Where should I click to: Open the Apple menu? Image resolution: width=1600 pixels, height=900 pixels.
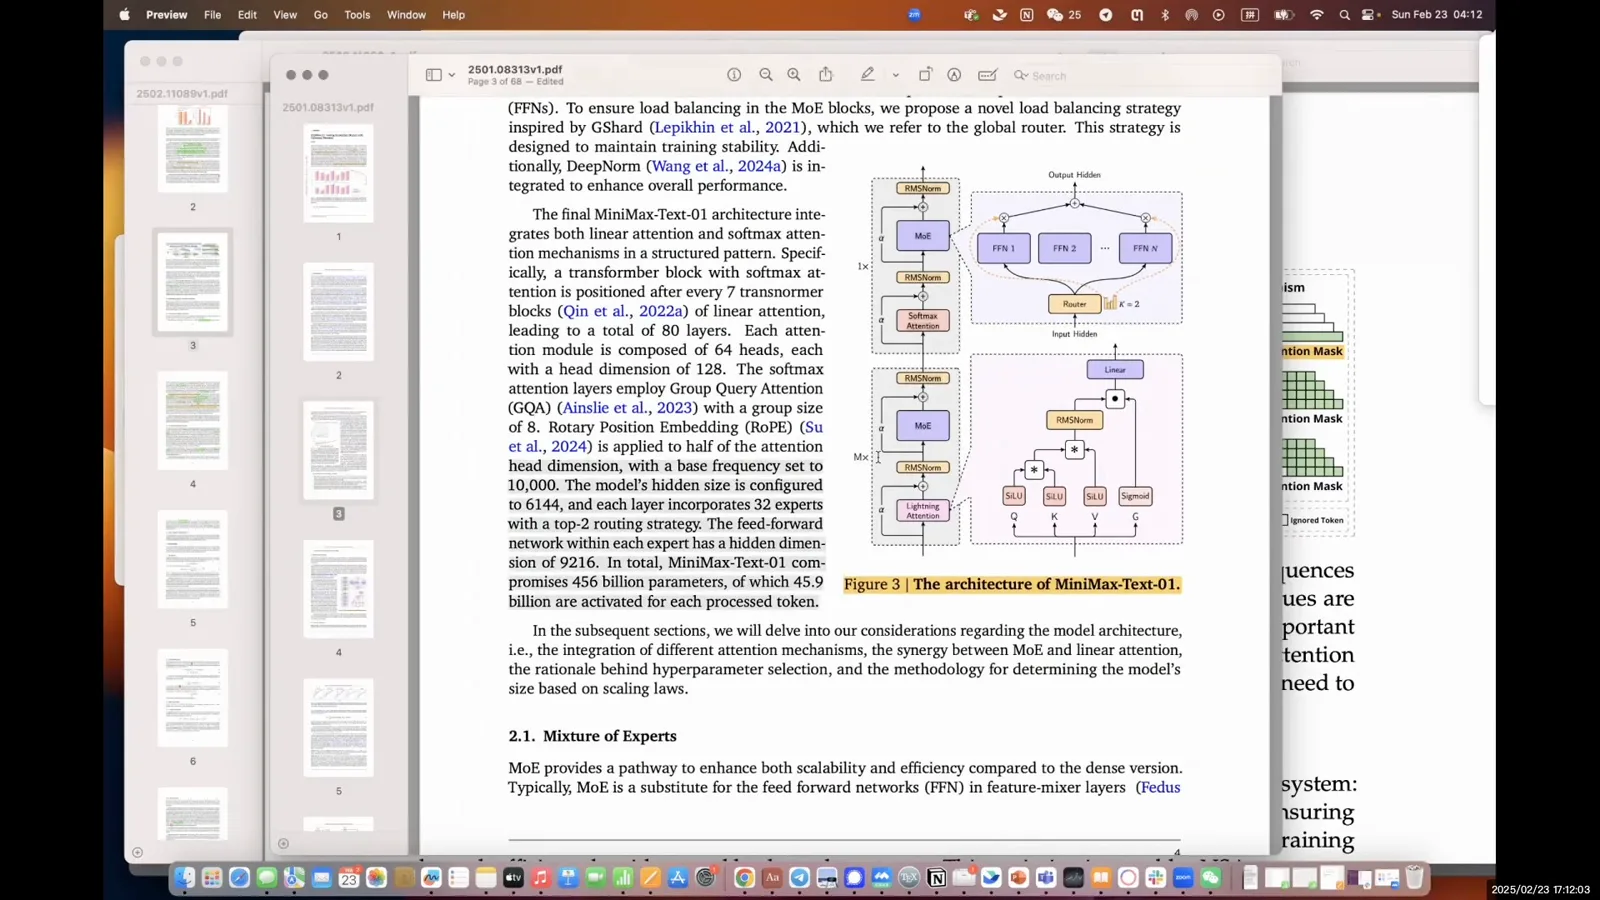125,15
